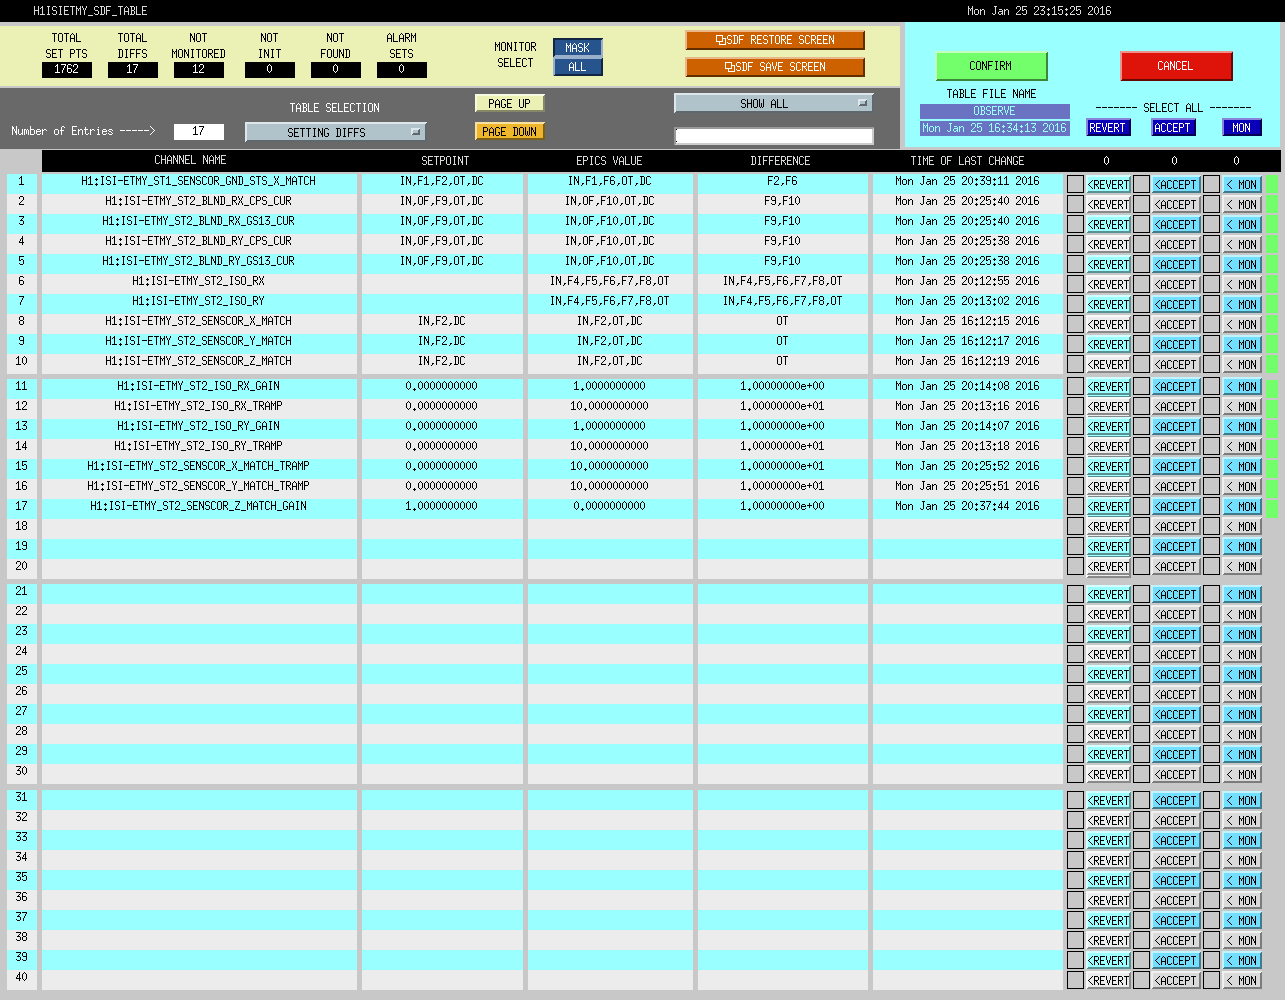Open the SHOW ALL dropdown menu

(x=773, y=103)
